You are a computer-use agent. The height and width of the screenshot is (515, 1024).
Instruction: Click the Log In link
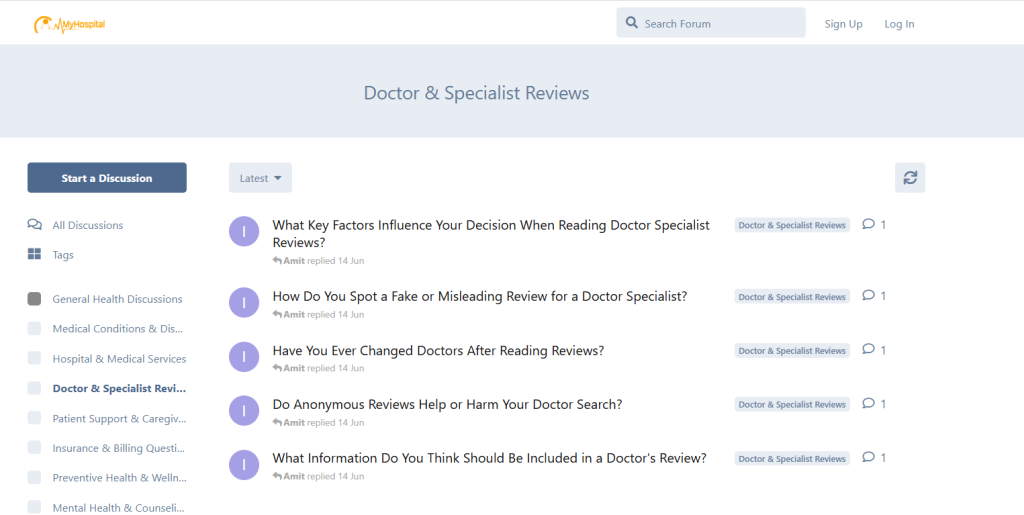point(899,24)
